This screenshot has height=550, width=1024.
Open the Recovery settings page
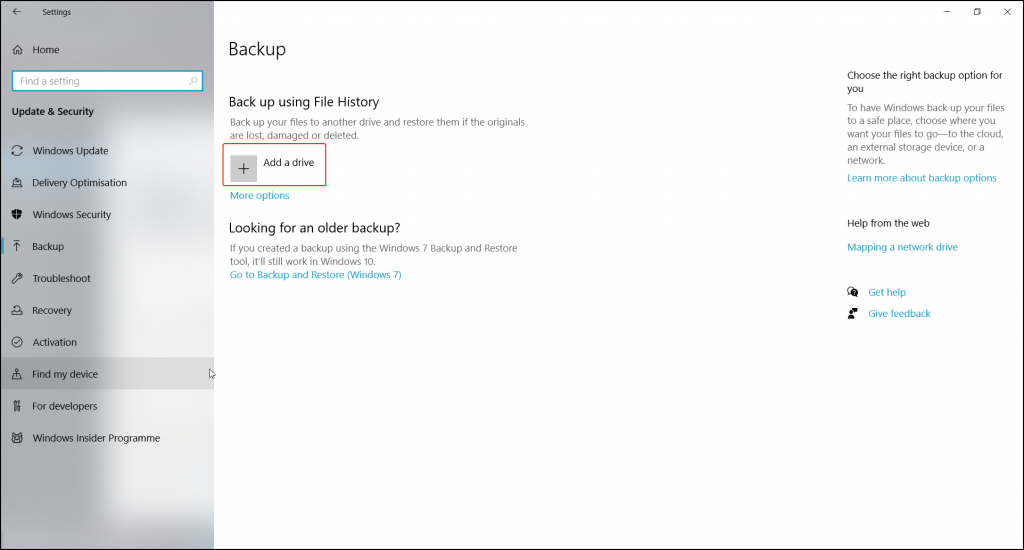tap(52, 311)
